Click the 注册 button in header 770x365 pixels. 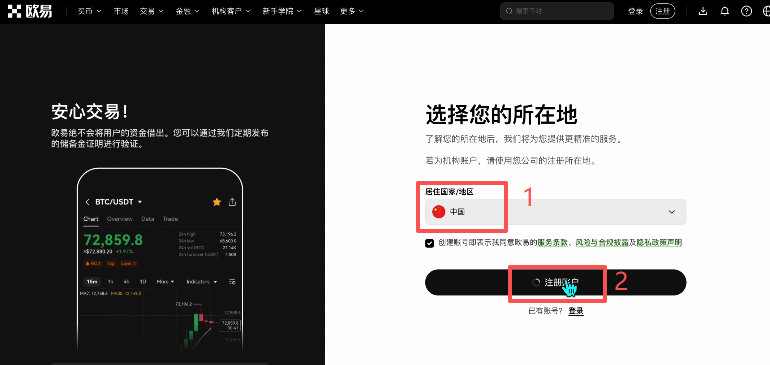point(663,11)
